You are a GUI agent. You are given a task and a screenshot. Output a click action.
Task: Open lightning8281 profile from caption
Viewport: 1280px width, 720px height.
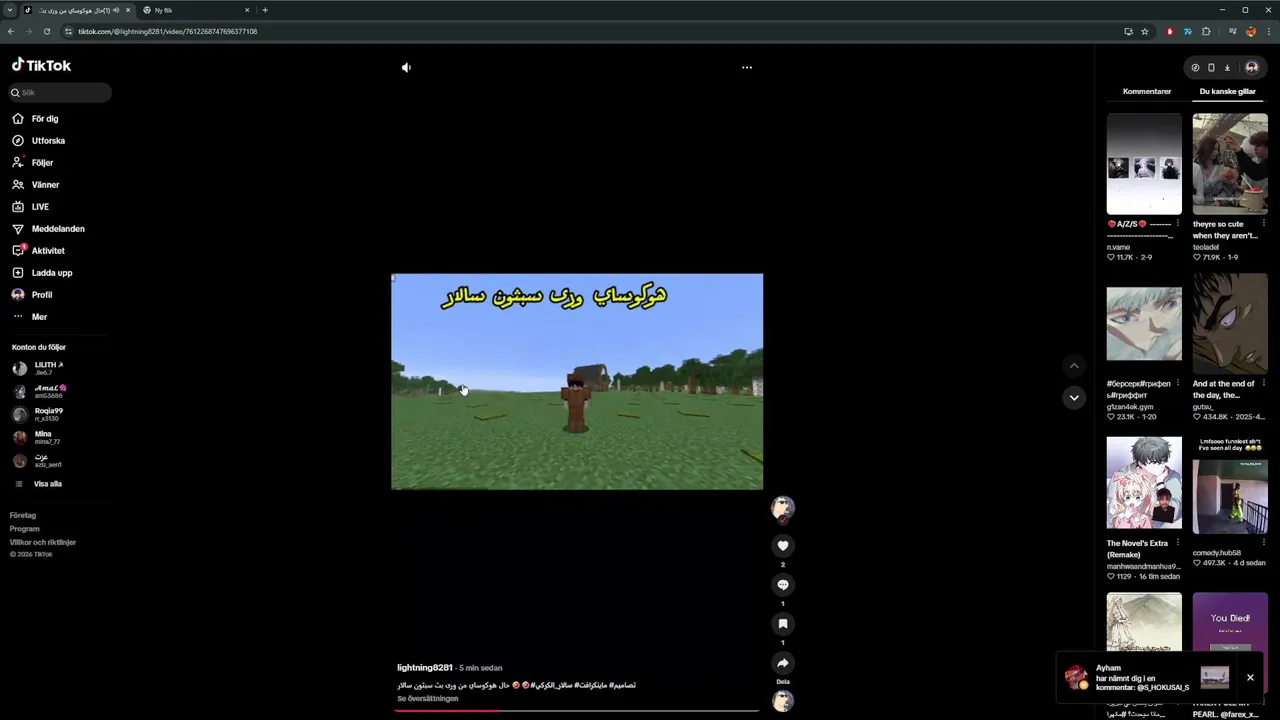[425, 667]
